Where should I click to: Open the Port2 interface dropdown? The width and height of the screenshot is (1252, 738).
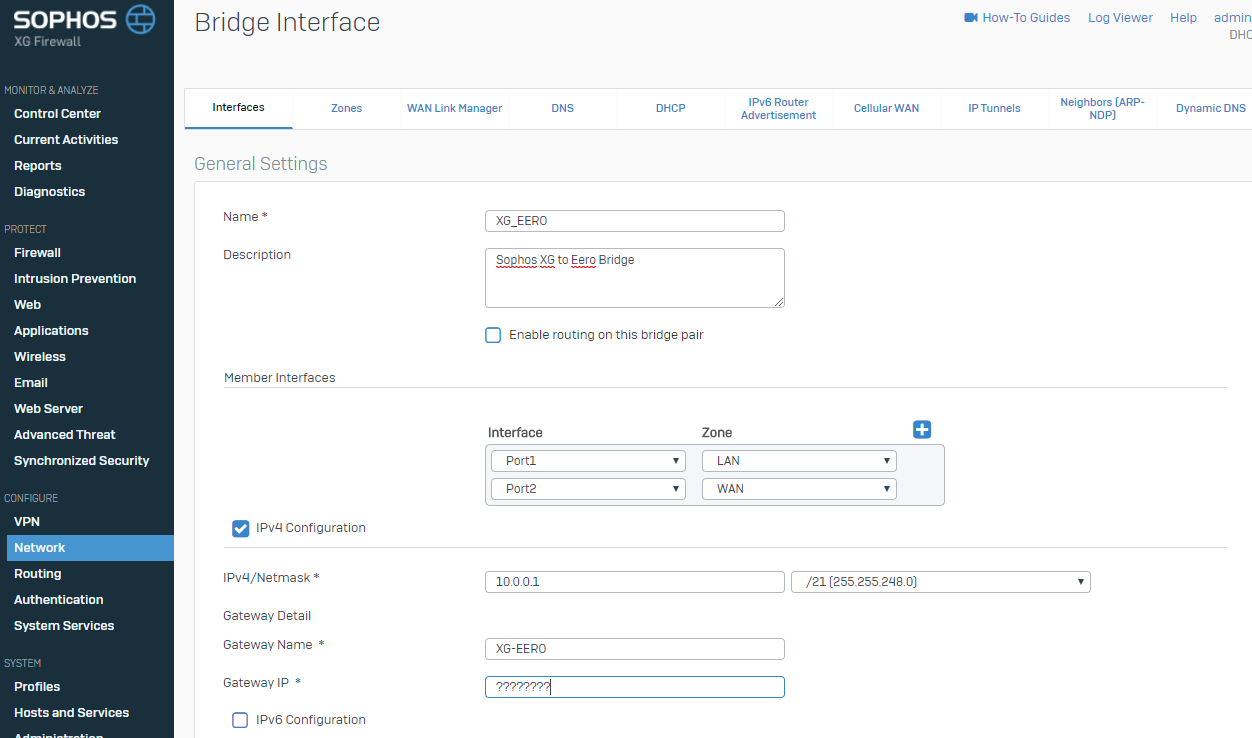click(588, 489)
